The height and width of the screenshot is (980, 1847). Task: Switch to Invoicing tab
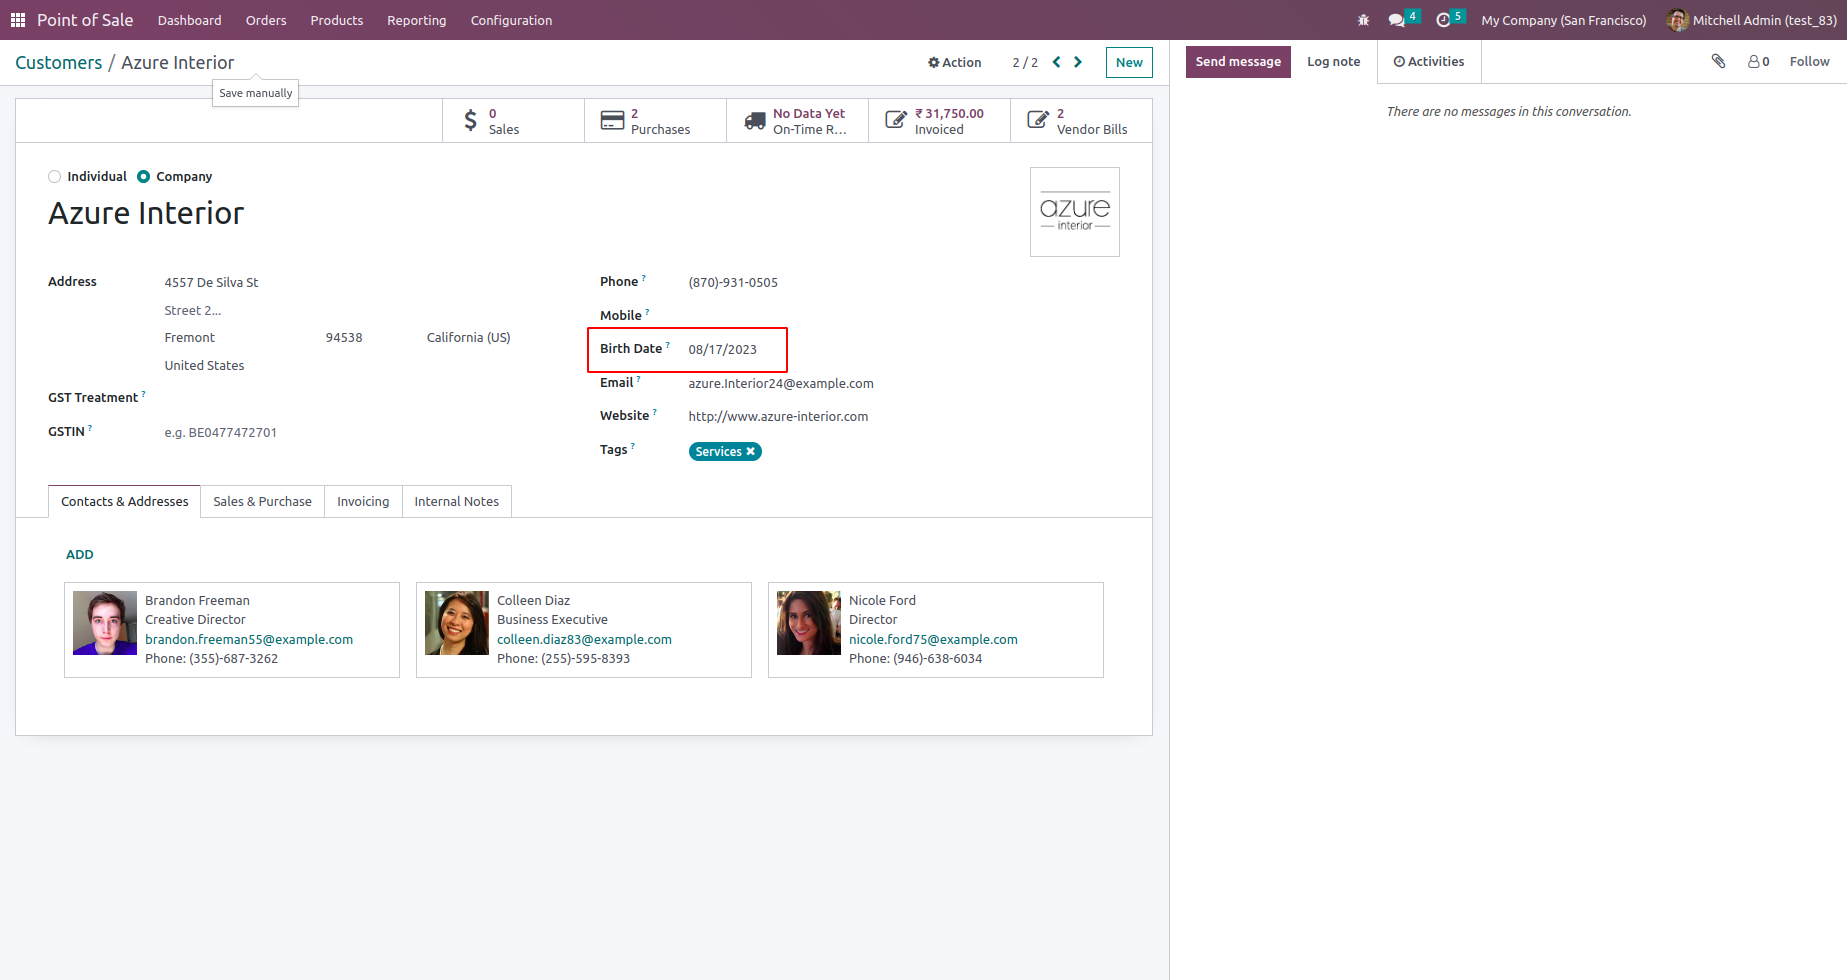(x=363, y=502)
